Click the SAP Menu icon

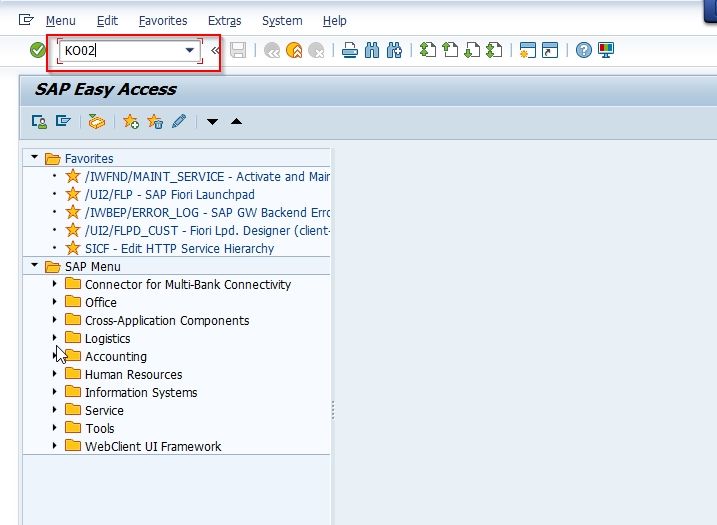[x=63, y=121]
